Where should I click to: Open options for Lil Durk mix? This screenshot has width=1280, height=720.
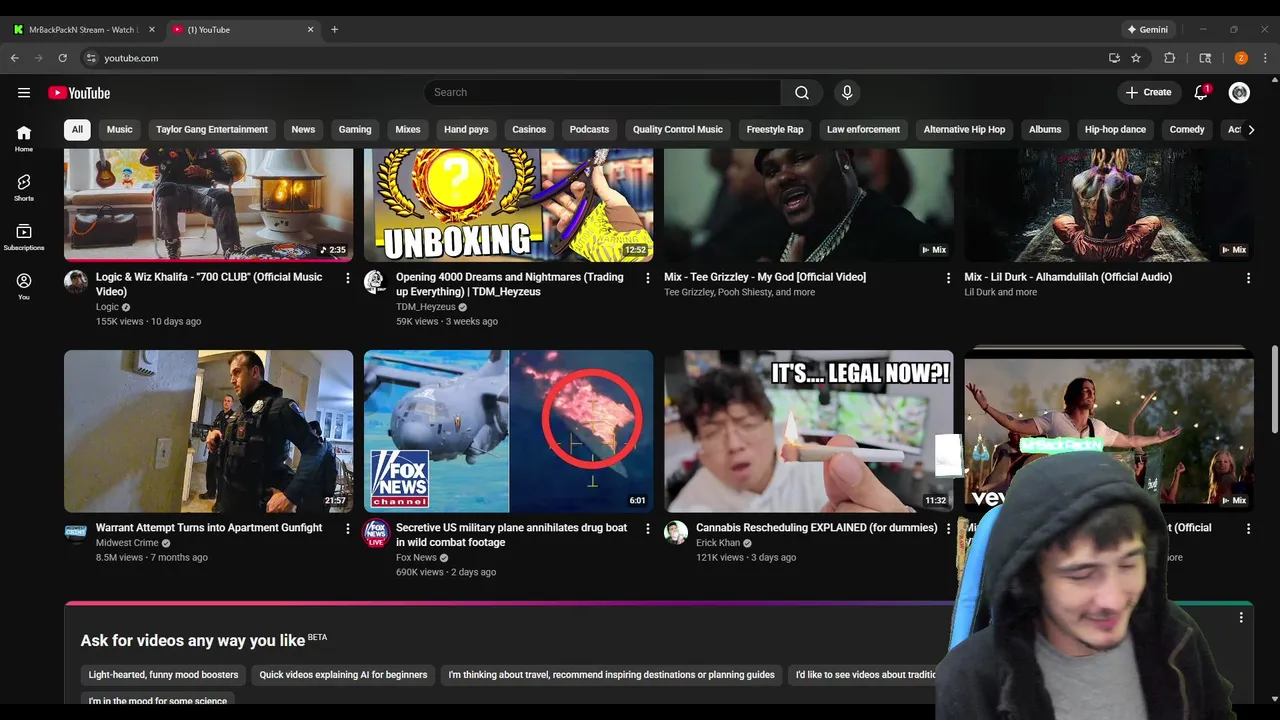click(1248, 278)
